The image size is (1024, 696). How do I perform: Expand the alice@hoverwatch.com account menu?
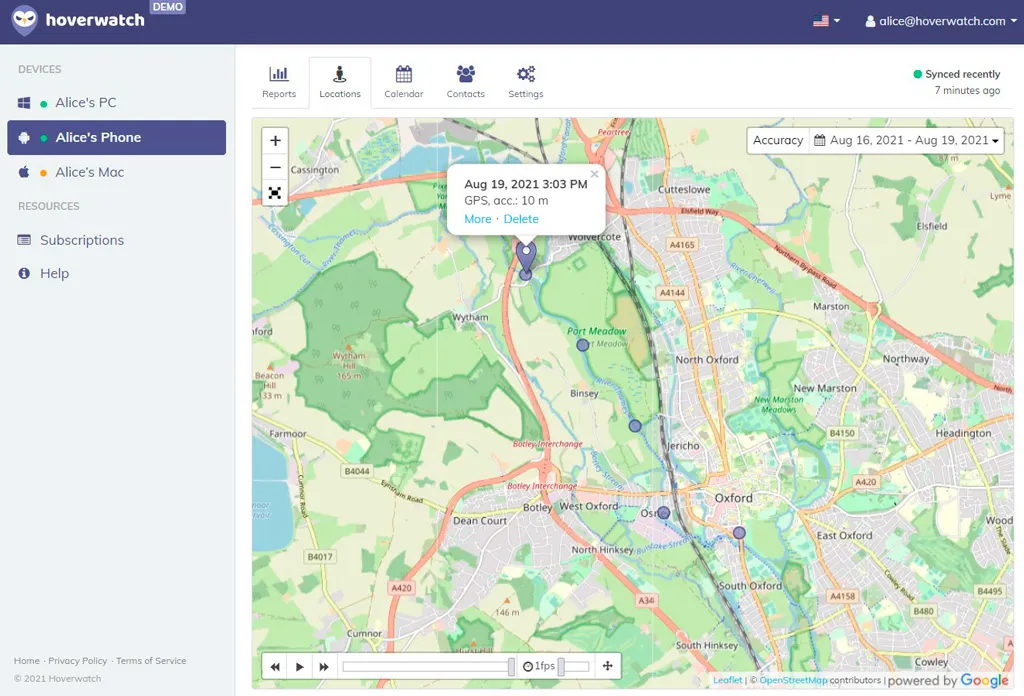point(940,21)
